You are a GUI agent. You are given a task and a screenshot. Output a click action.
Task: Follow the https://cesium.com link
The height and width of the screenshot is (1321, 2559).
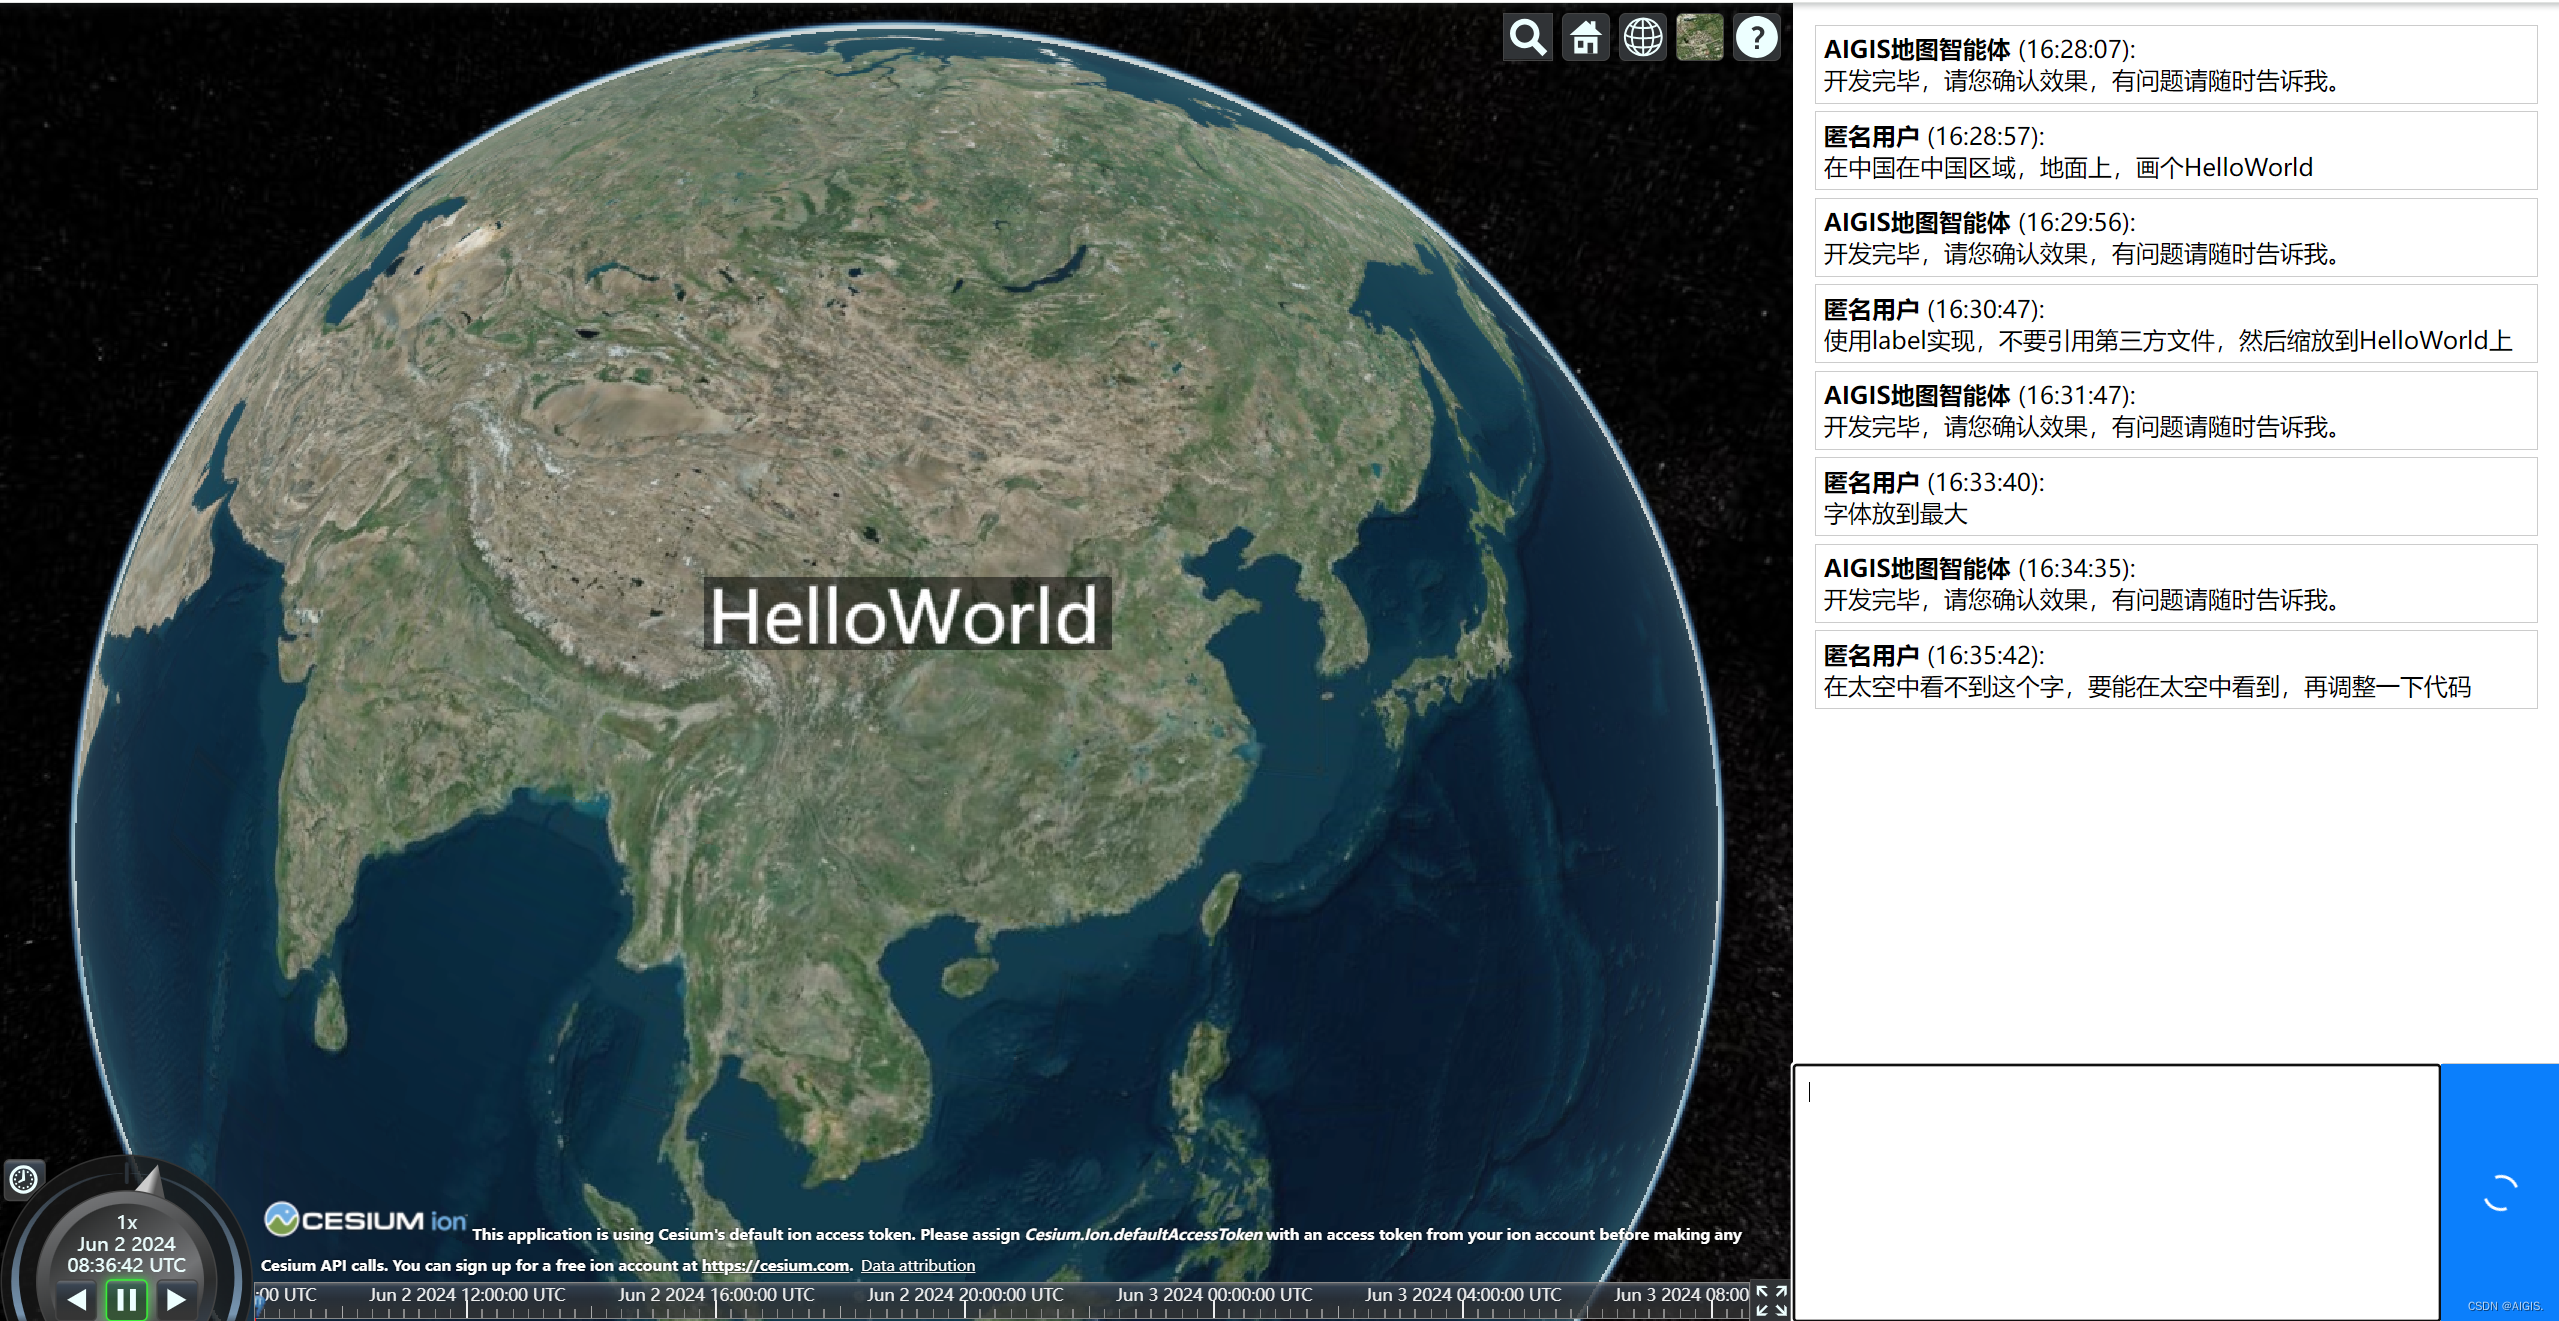[x=775, y=1265]
